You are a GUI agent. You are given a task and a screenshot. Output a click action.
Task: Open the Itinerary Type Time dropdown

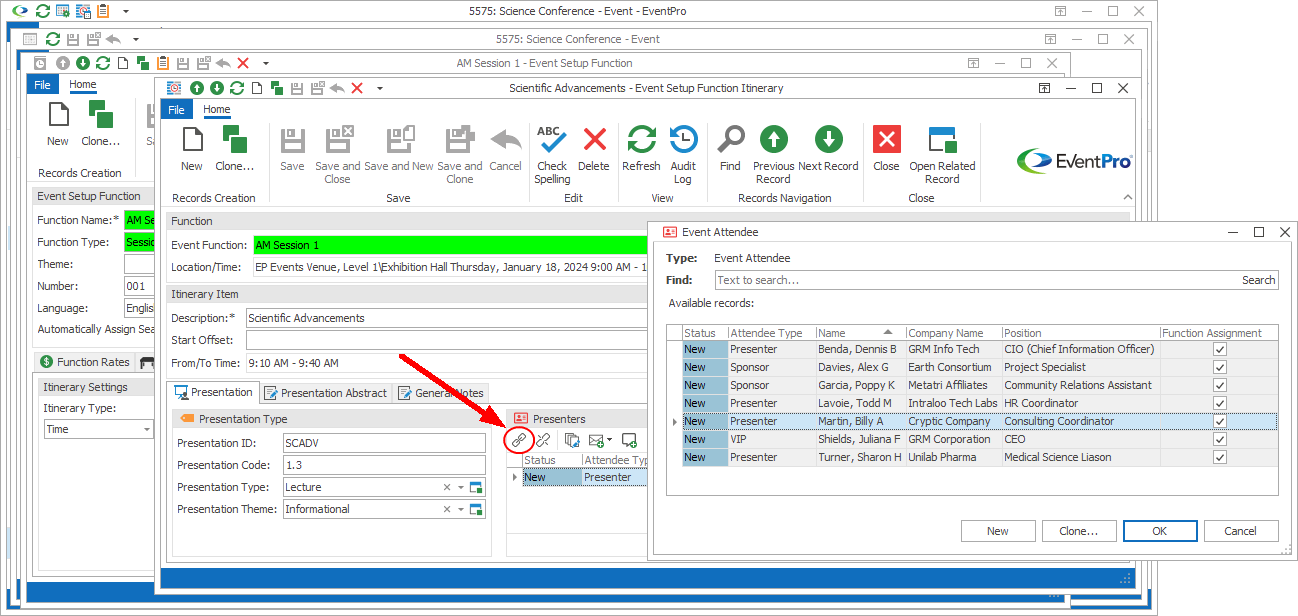click(x=147, y=429)
